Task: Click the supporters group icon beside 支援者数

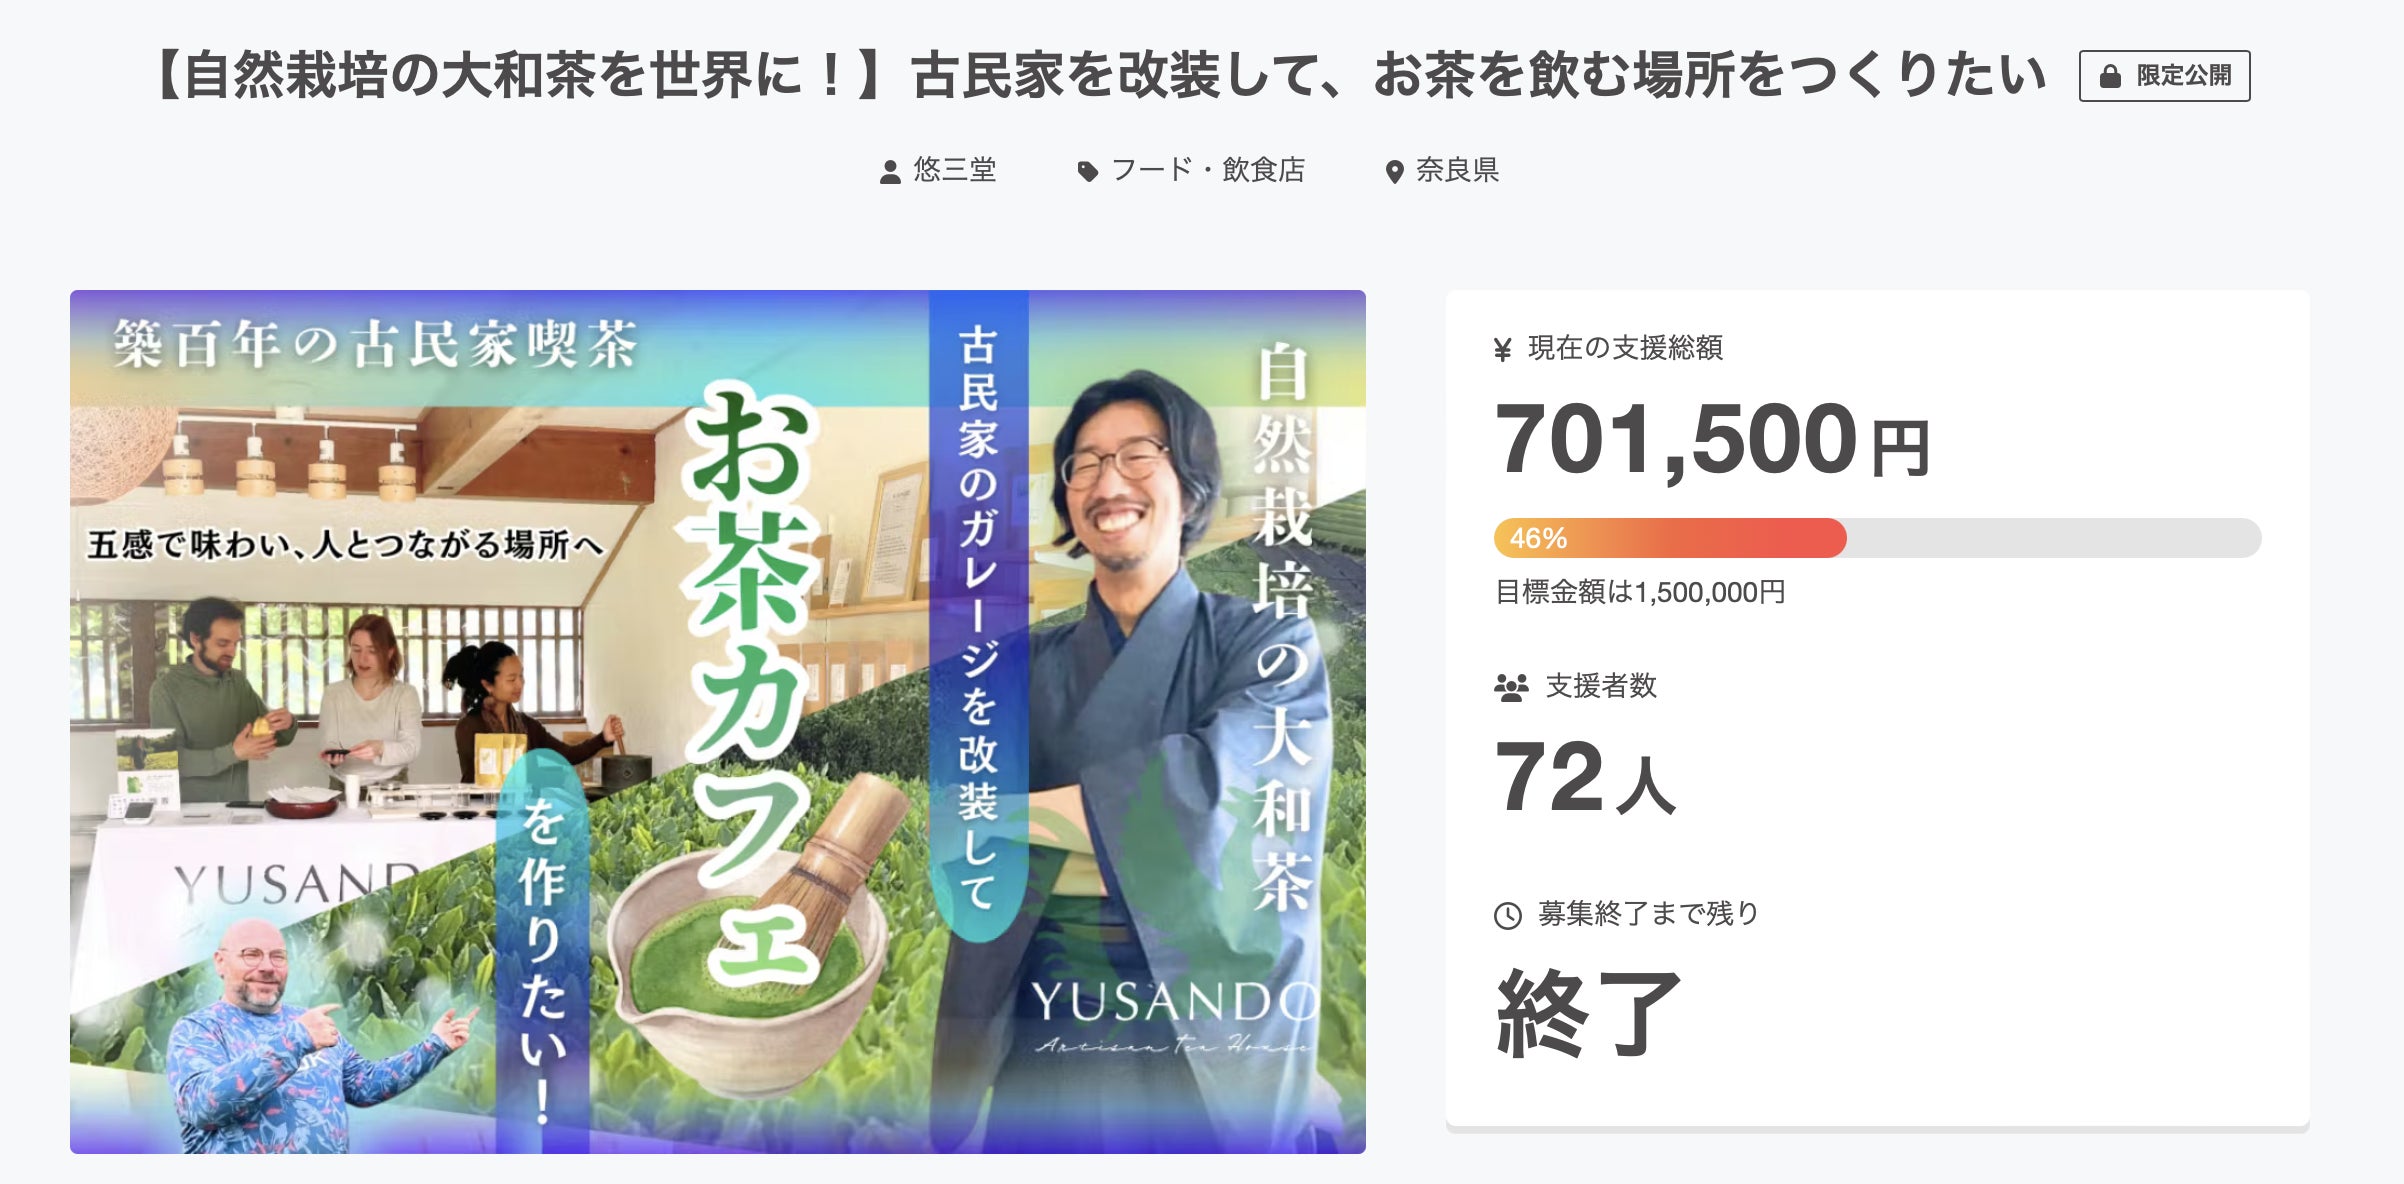Action: 1511,687
